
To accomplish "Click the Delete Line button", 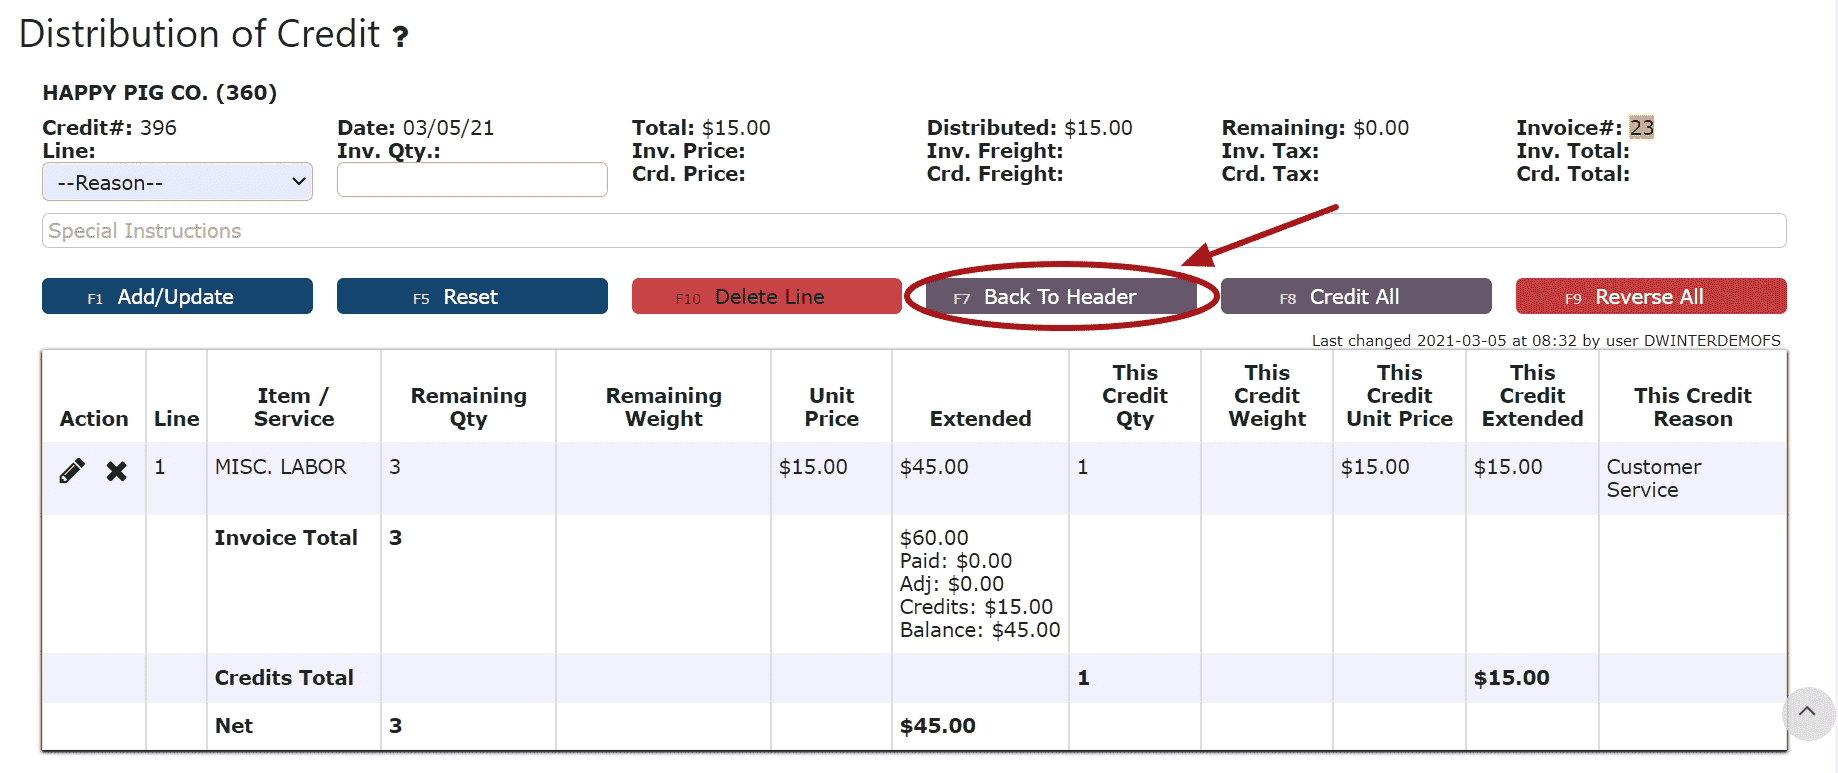I will (x=766, y=297).
